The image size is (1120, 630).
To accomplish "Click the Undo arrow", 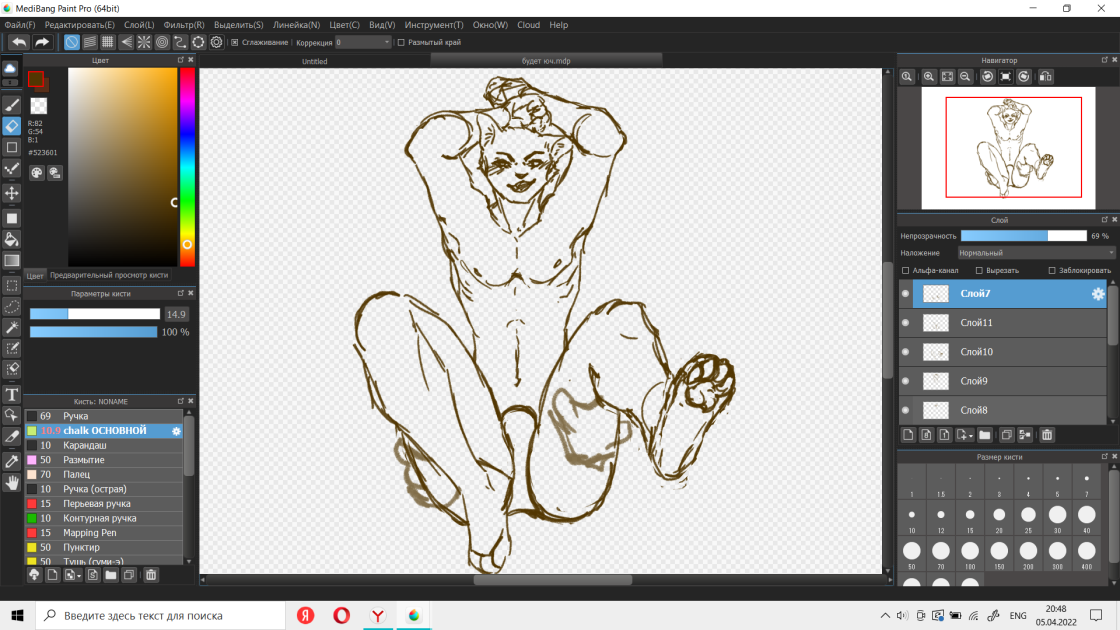I will pos(19,42).
